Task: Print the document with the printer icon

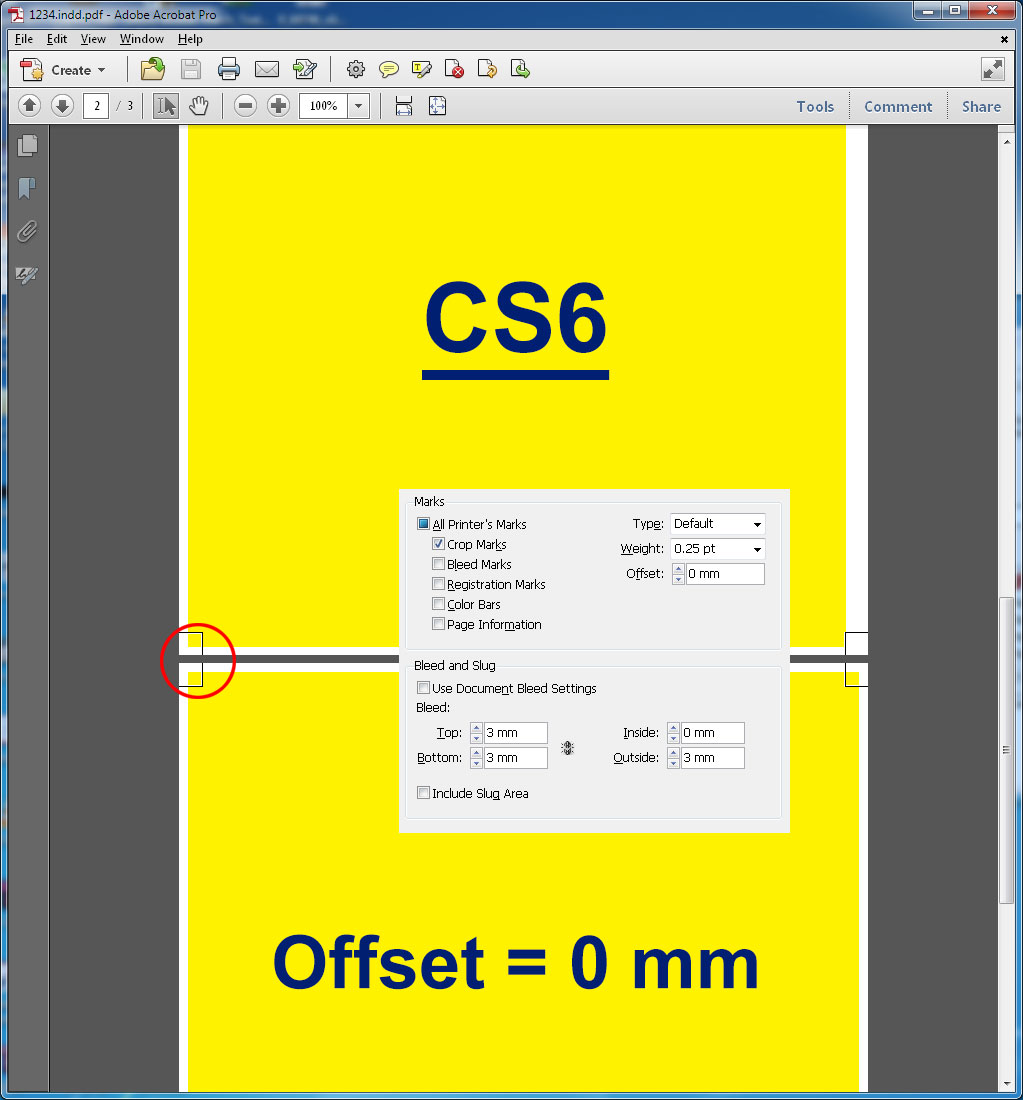Action: [x=228, y=69]
